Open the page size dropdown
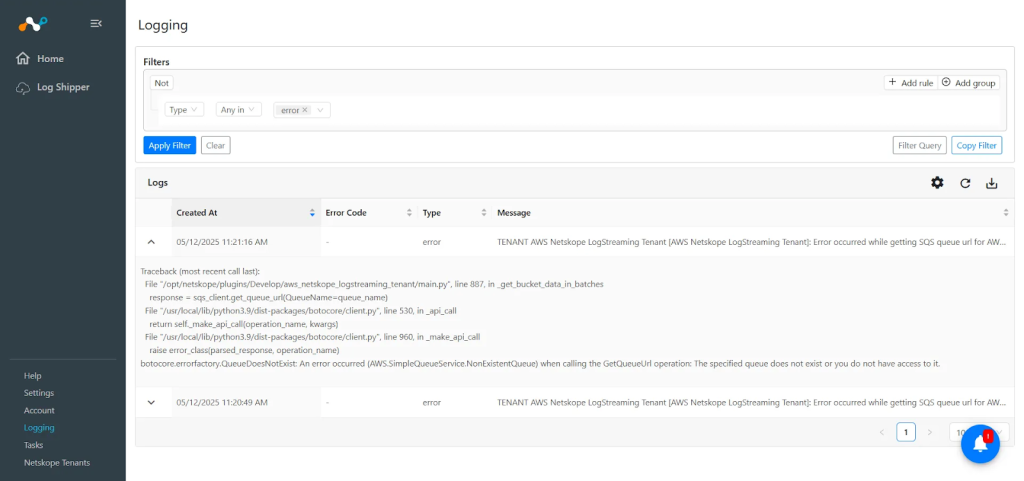 [979, 432]
